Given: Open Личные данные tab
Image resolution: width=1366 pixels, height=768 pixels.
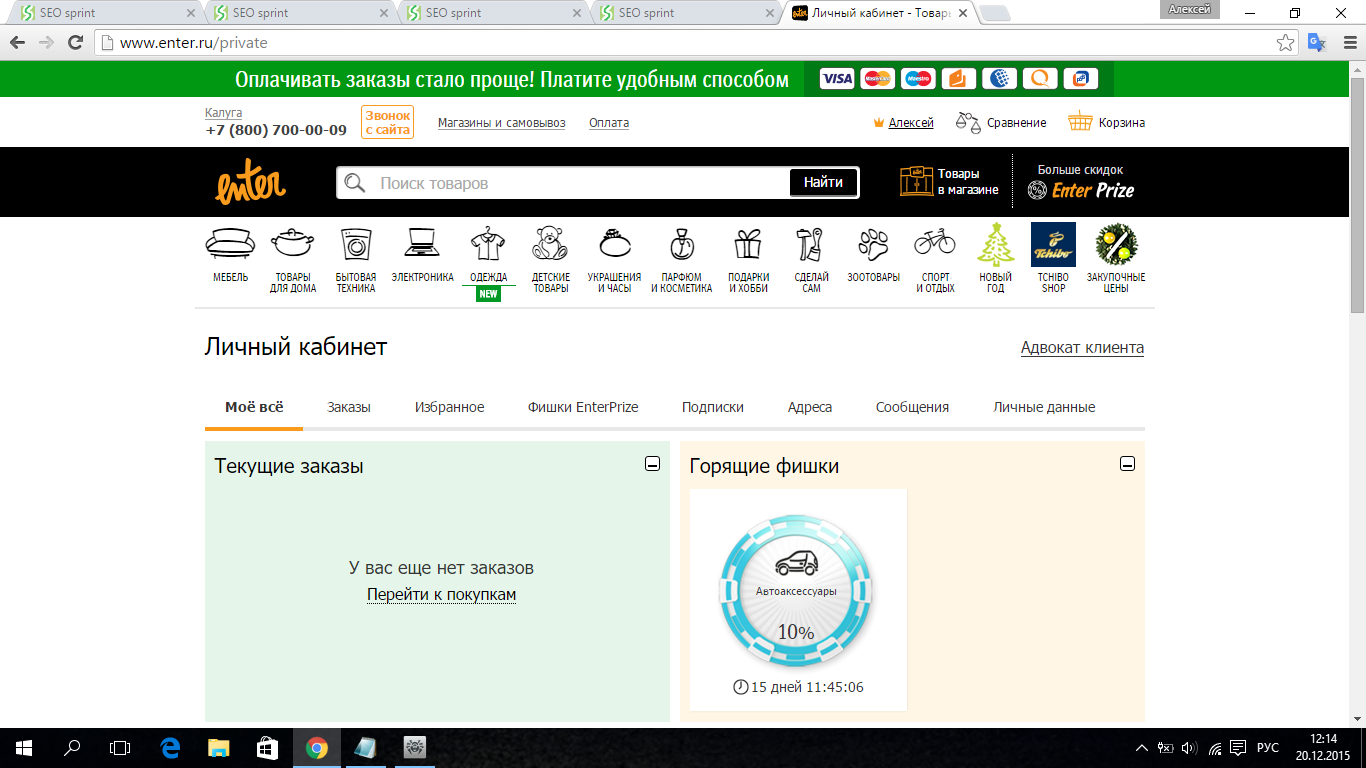Looking at the screenshot, I should point(1044,407).
